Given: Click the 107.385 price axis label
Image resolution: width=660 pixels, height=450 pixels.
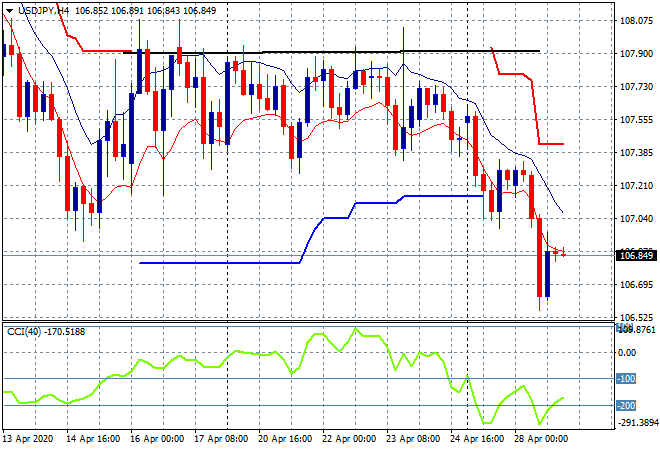Looking at the screenshot, I should pyautogui.click(x=636, y=153).
